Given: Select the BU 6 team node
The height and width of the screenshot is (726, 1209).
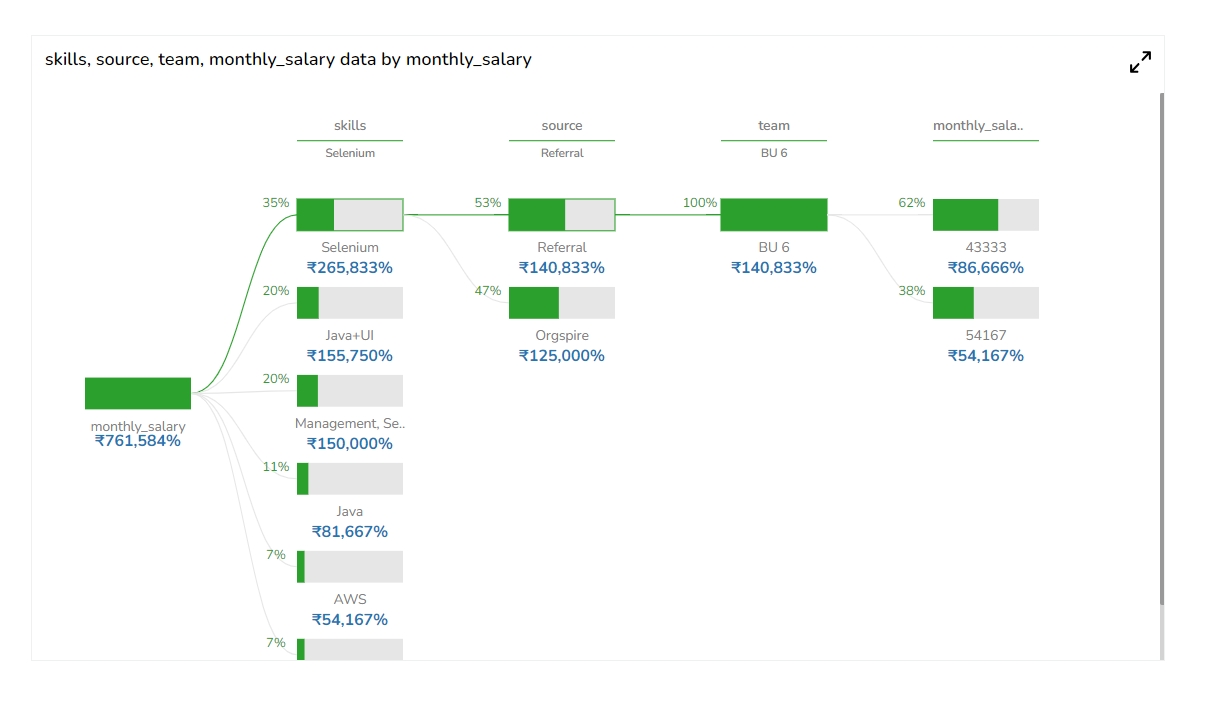Looking at the screenshot, I should (x=774, y=215).
